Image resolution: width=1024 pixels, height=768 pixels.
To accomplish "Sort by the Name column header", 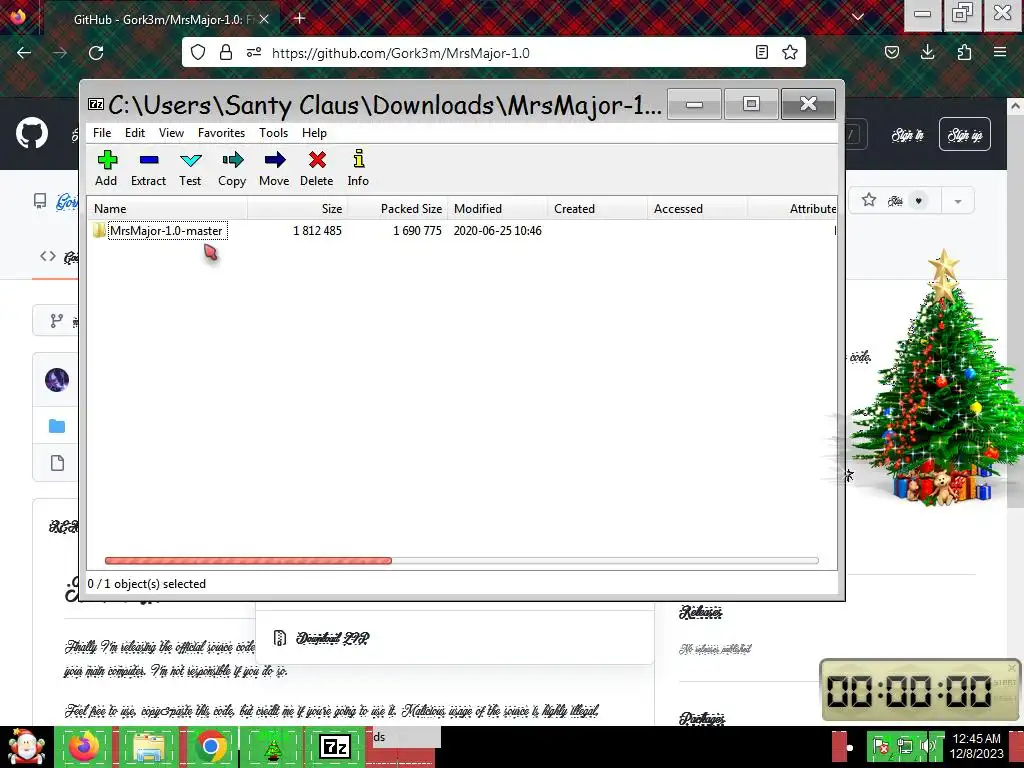I will click(167, 209).
